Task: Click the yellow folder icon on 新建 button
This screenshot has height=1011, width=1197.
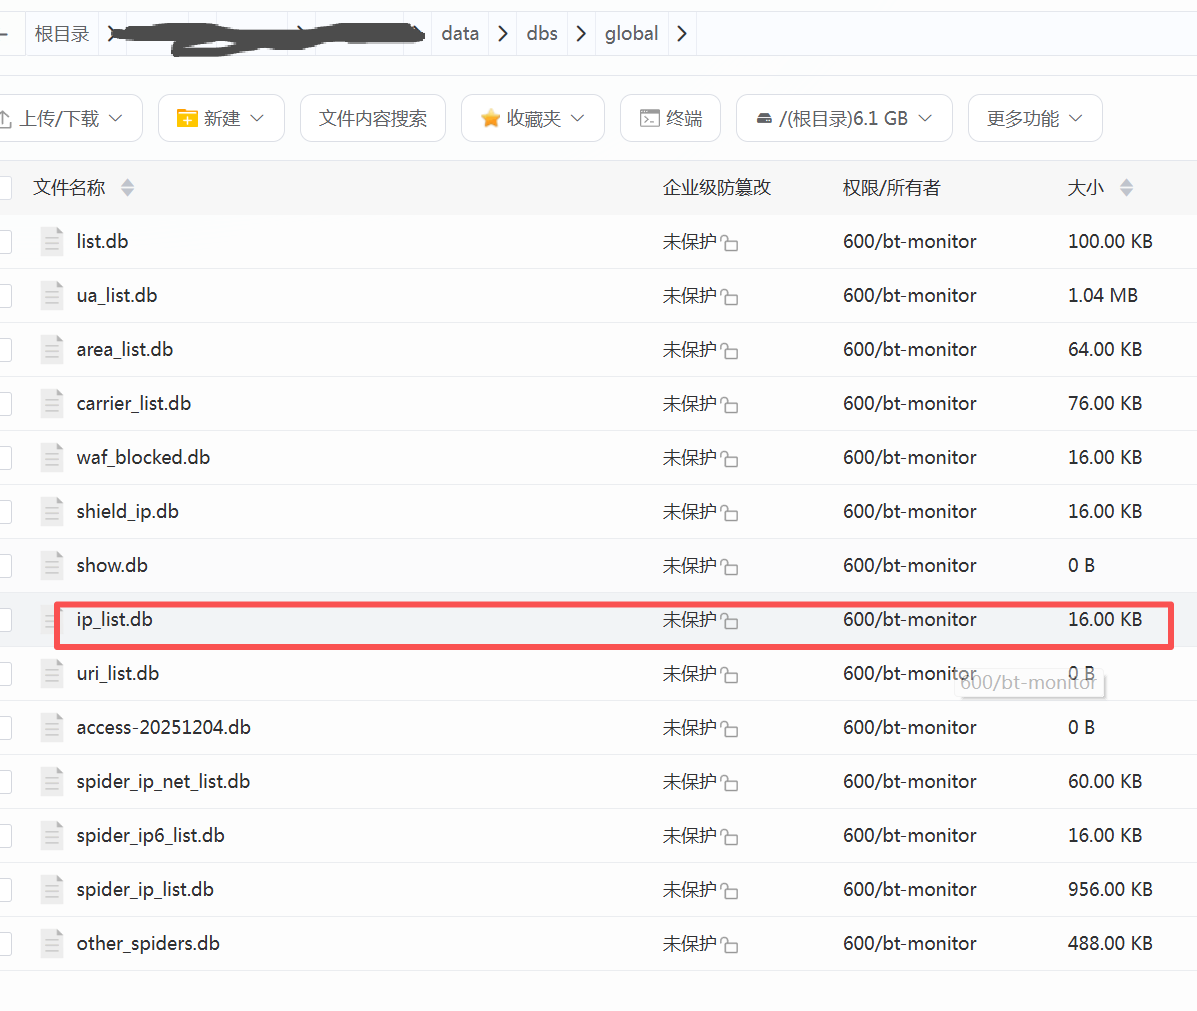Action: [x=186, y=117]
